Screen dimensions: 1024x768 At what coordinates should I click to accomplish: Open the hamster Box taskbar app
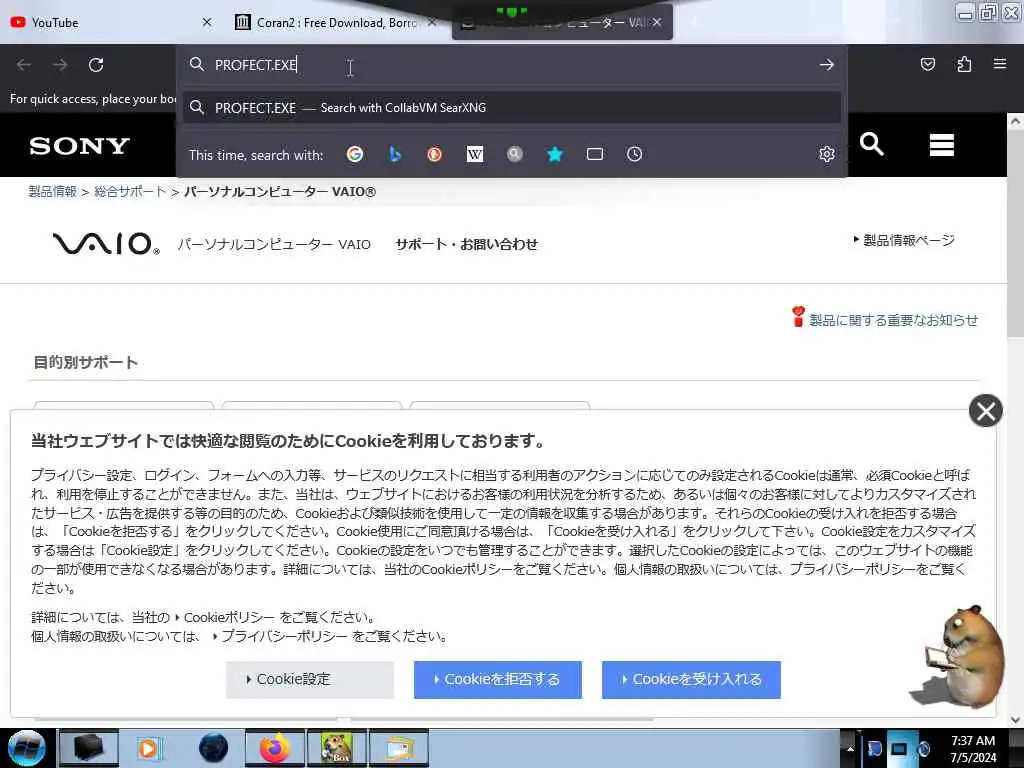336,748
